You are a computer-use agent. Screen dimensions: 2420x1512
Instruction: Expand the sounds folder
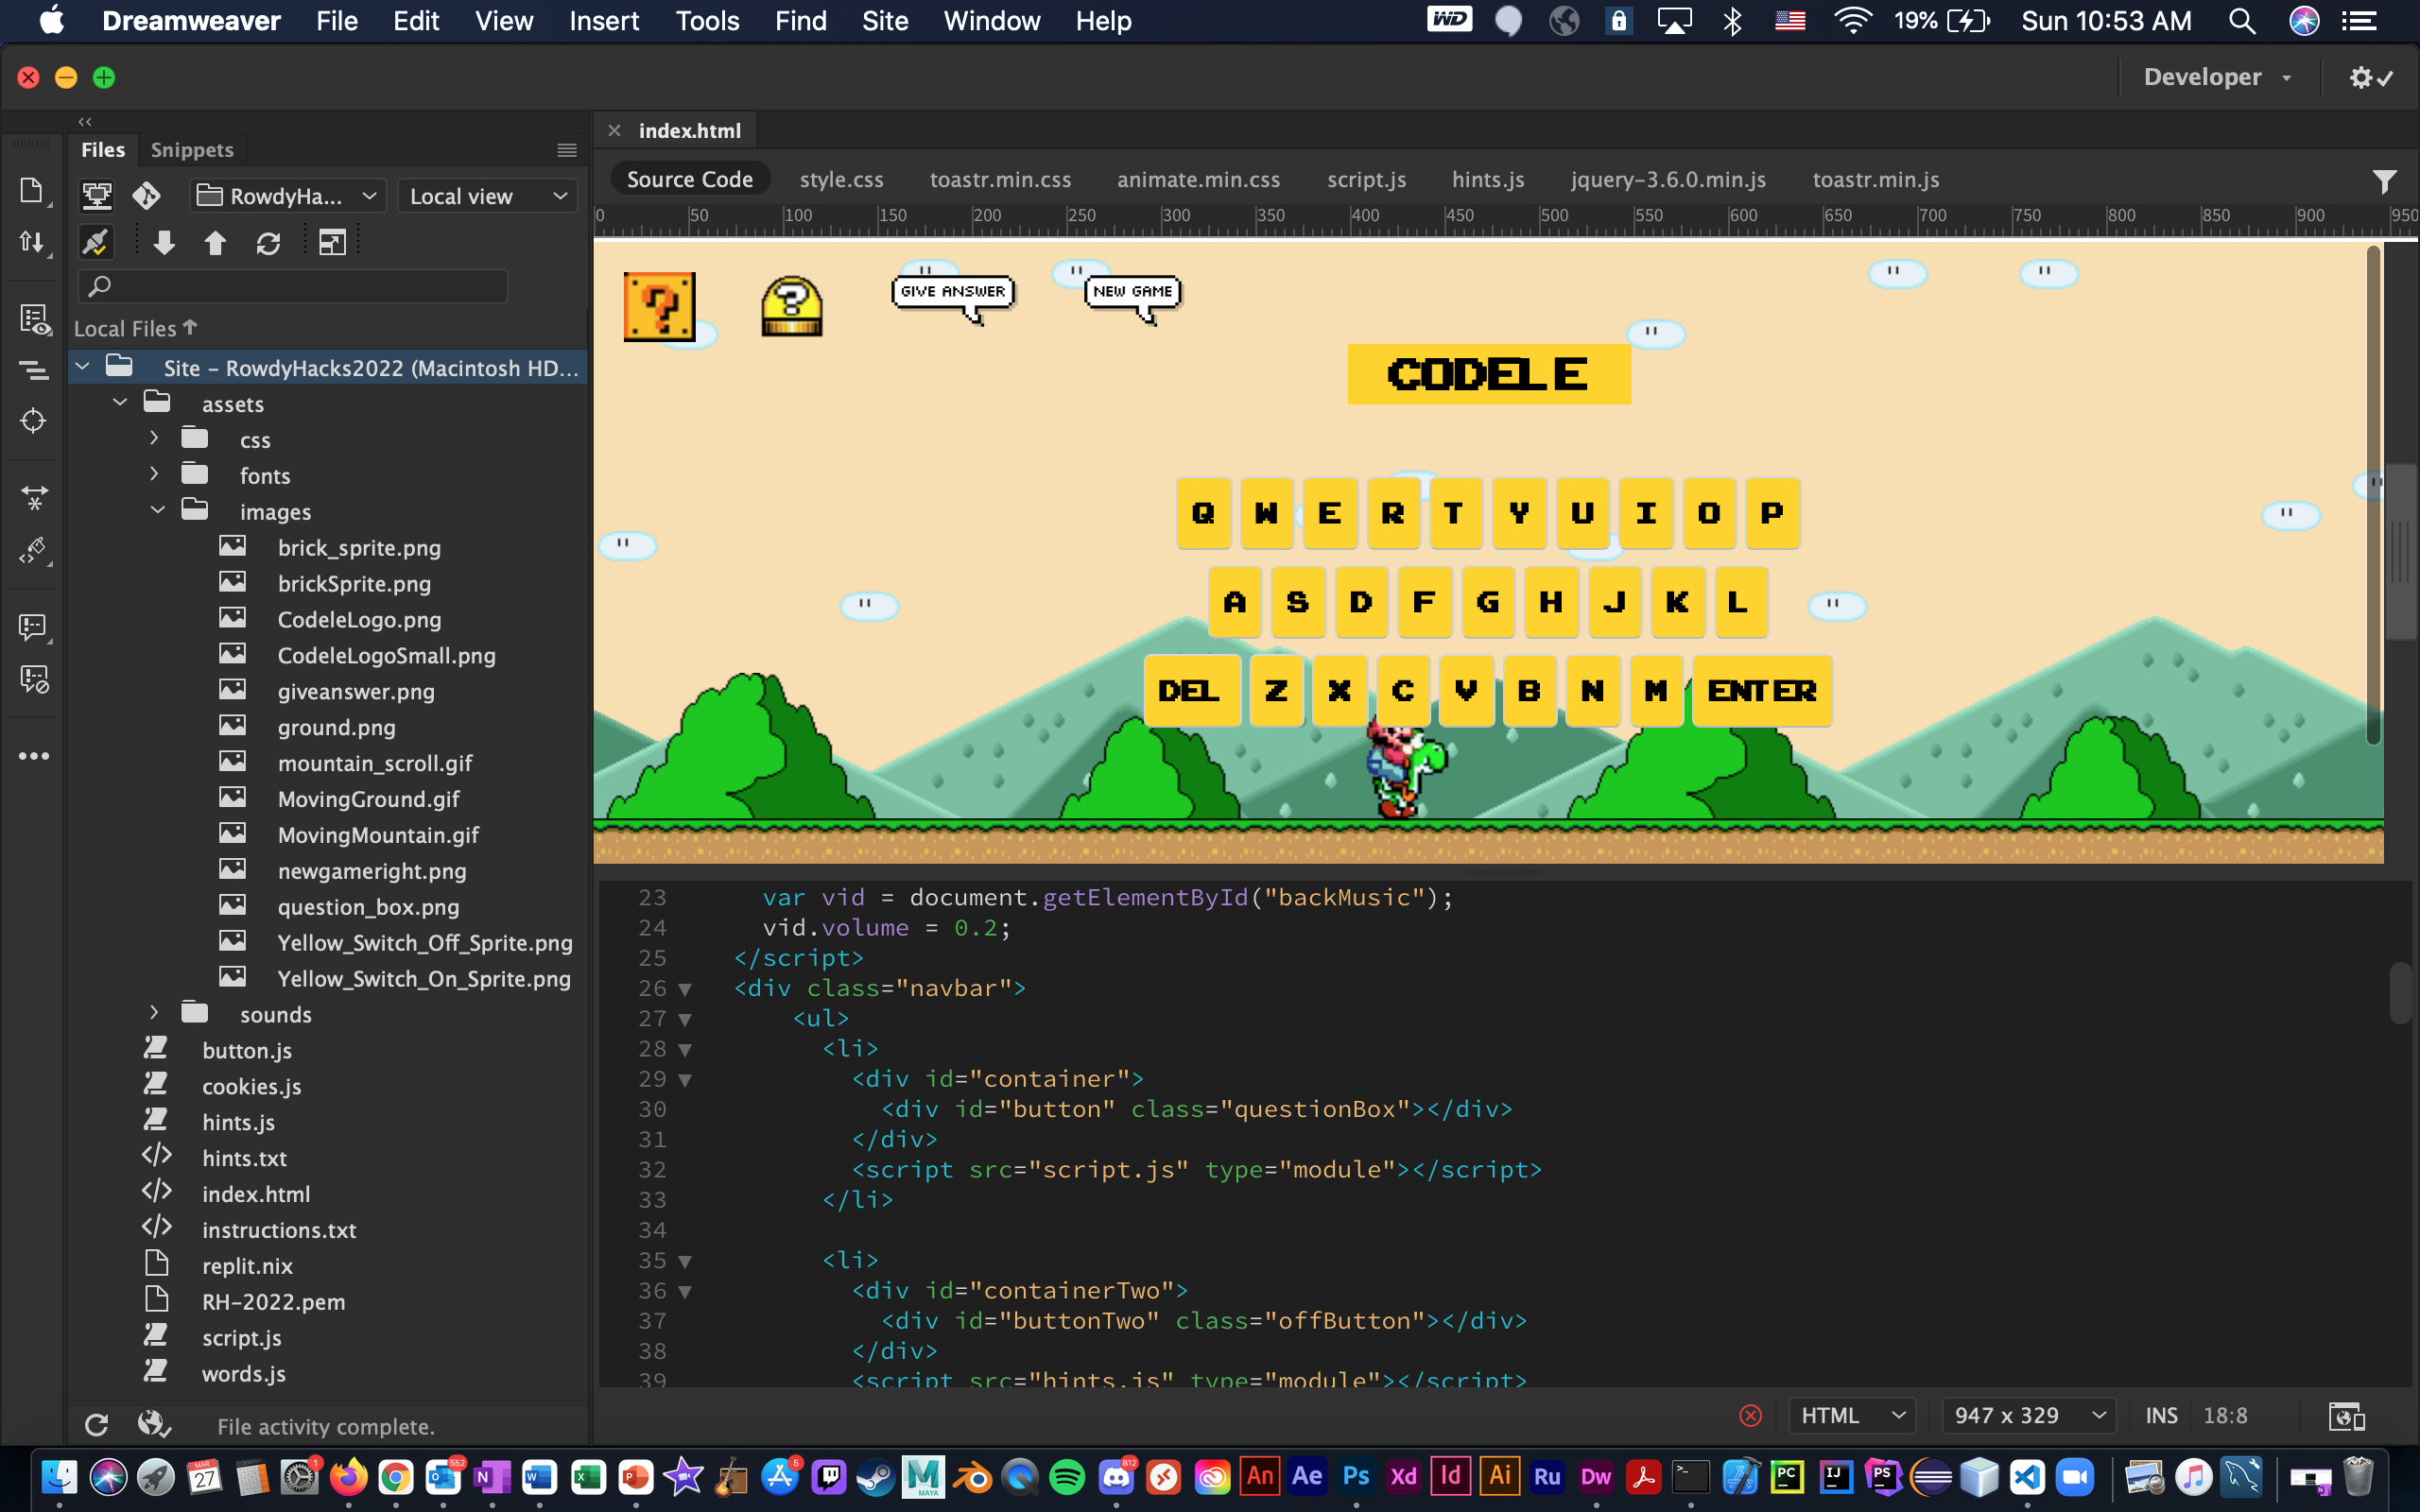click(x=154, y=1013)
